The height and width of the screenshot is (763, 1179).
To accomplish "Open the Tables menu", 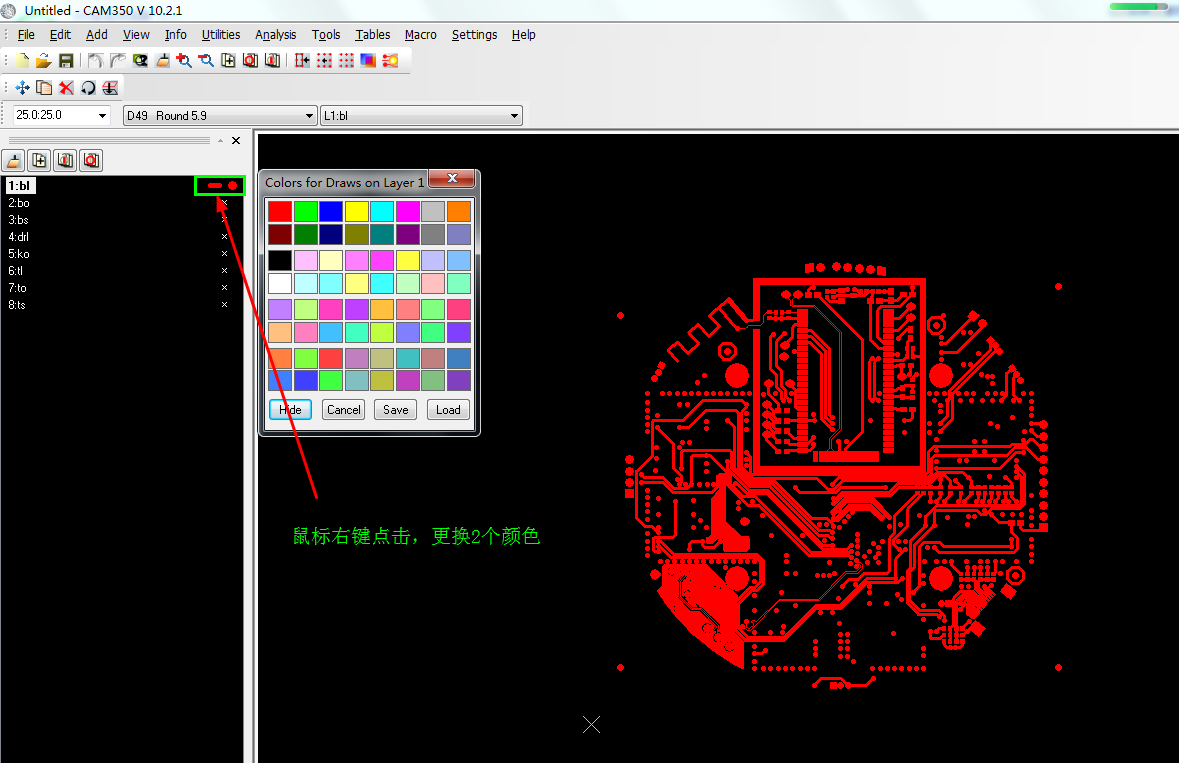I will (373, 35).
